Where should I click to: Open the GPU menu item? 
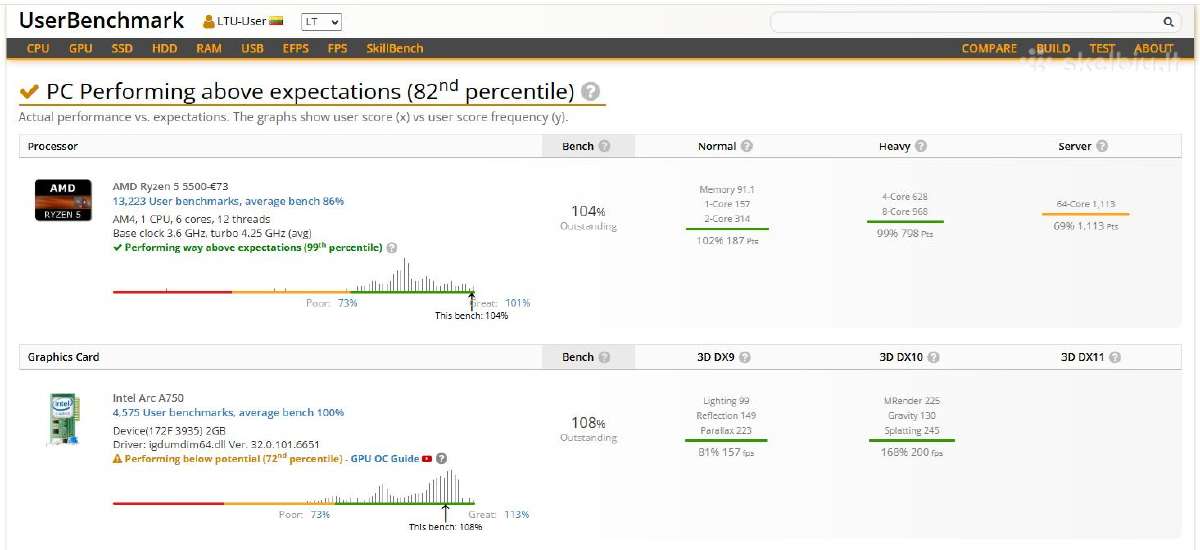81,48
